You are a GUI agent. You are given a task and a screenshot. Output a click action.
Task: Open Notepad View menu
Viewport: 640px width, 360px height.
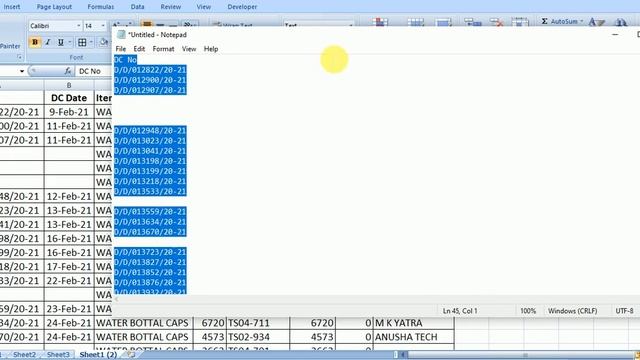(189, 49)
